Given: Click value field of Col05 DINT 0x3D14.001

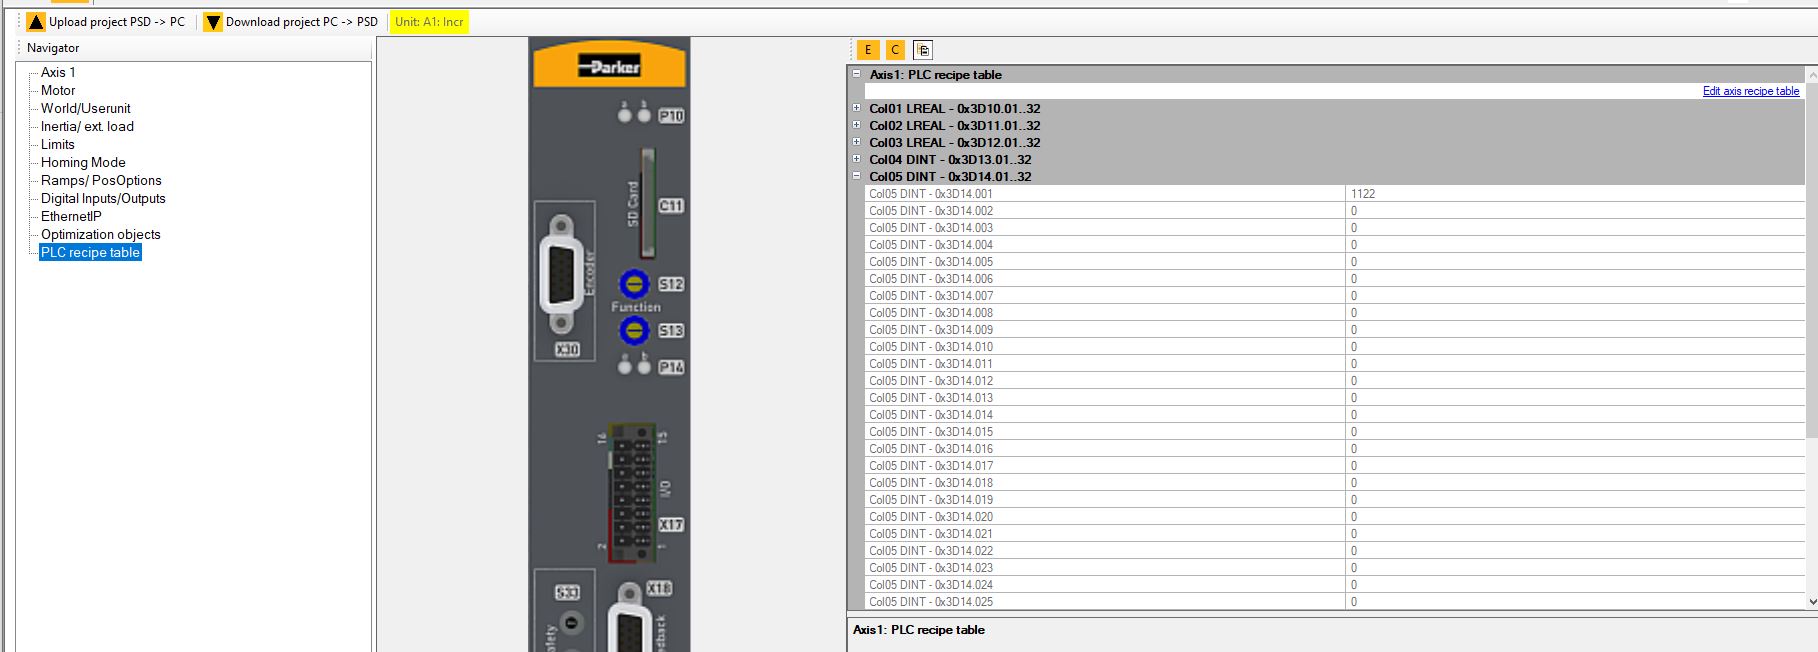Looking at the screenshot, I should click(x=1570, y=194).
